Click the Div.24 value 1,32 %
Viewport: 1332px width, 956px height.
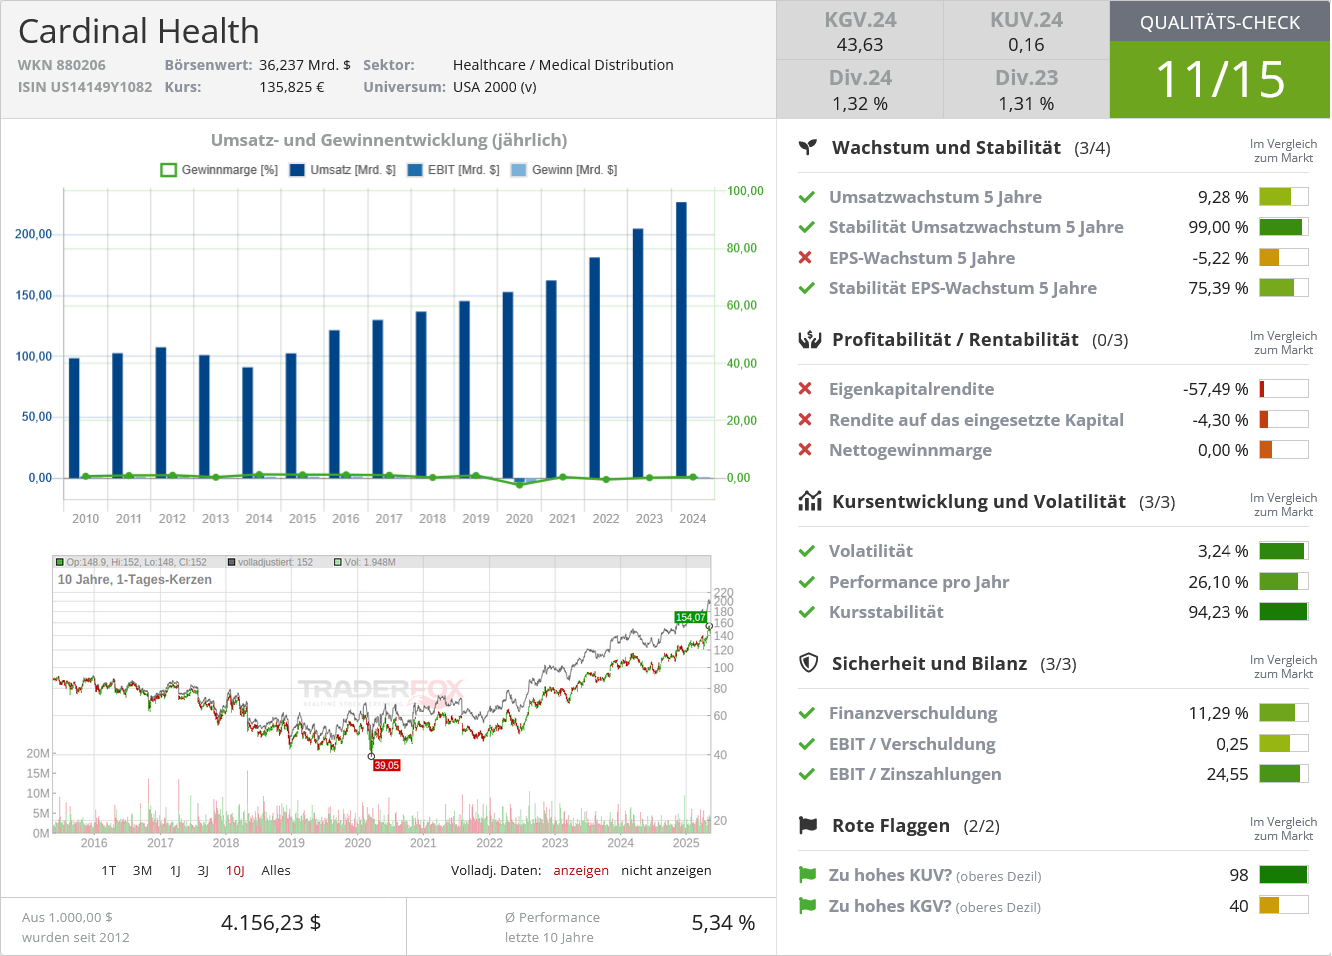(x=860, y=104)
